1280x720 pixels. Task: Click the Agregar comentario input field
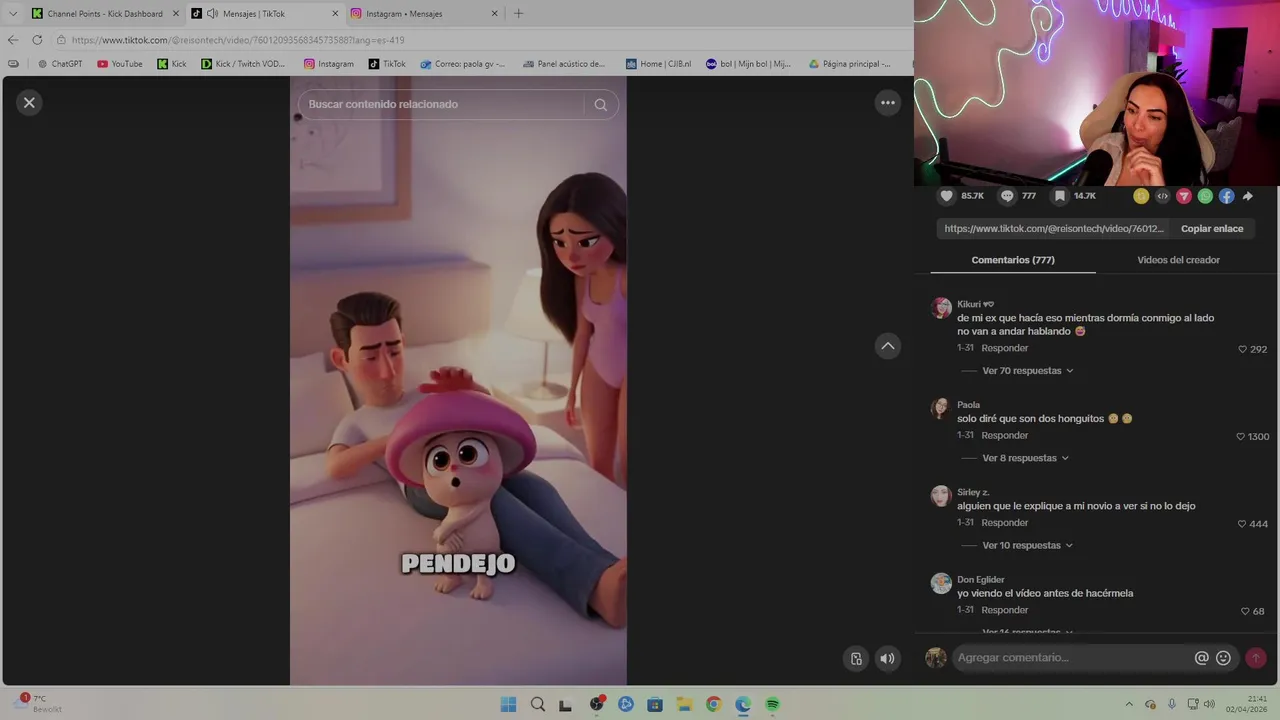tap(1070, 658)
